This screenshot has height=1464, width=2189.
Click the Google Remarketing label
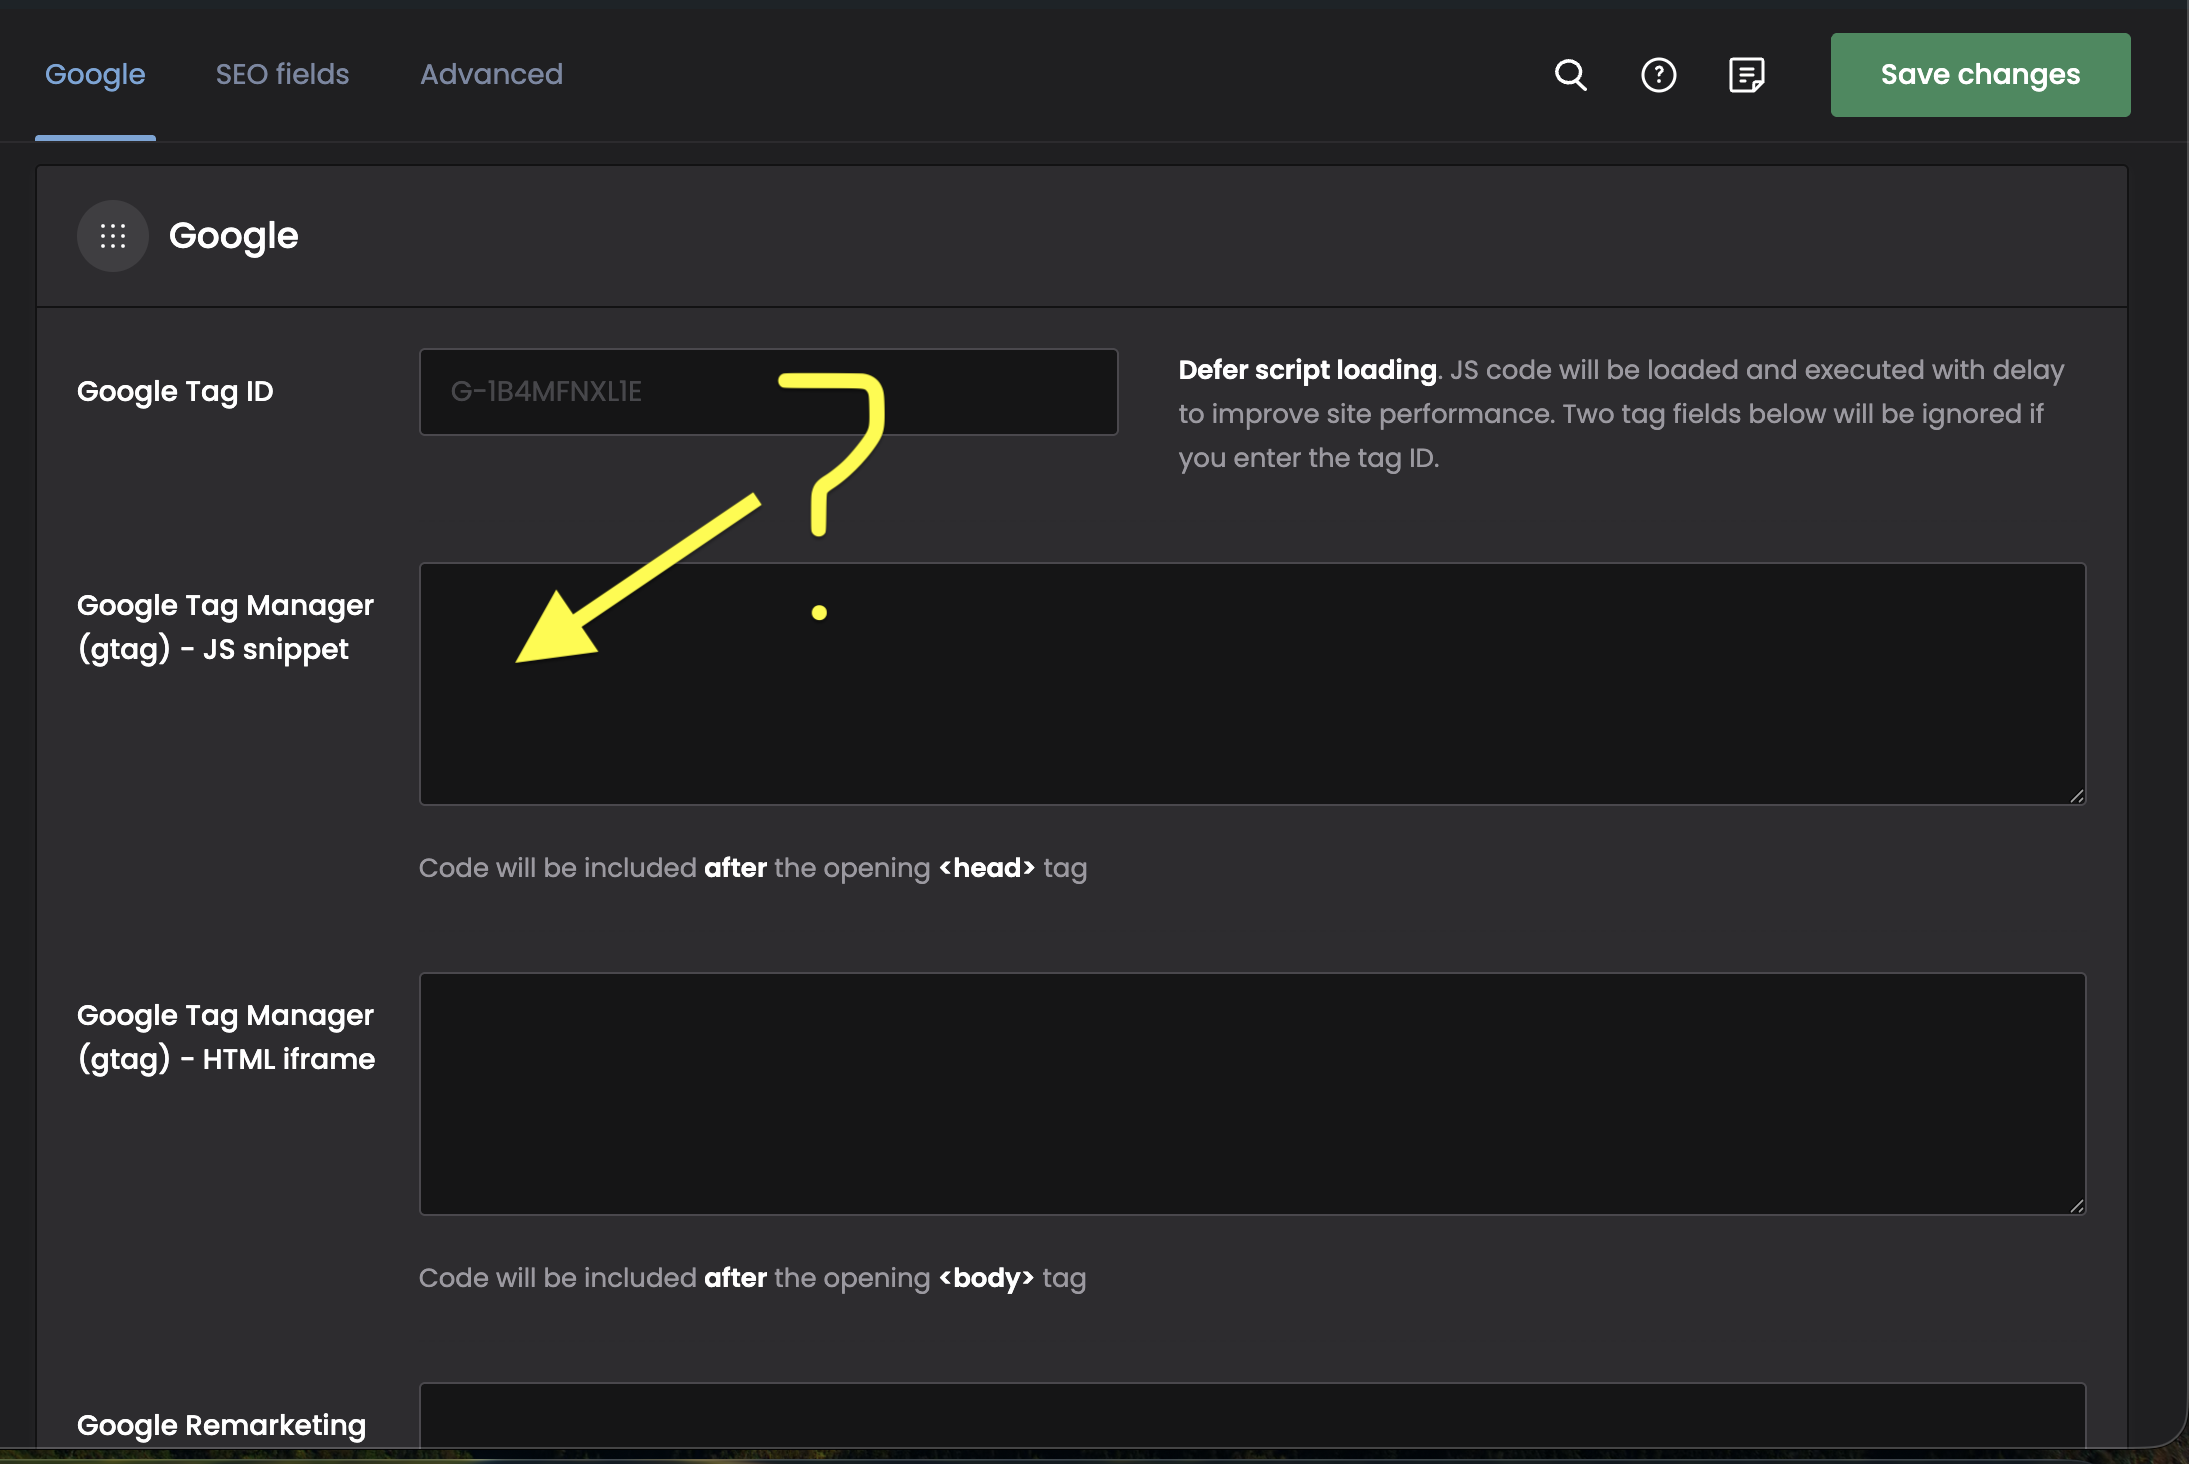click(221, 1425)
